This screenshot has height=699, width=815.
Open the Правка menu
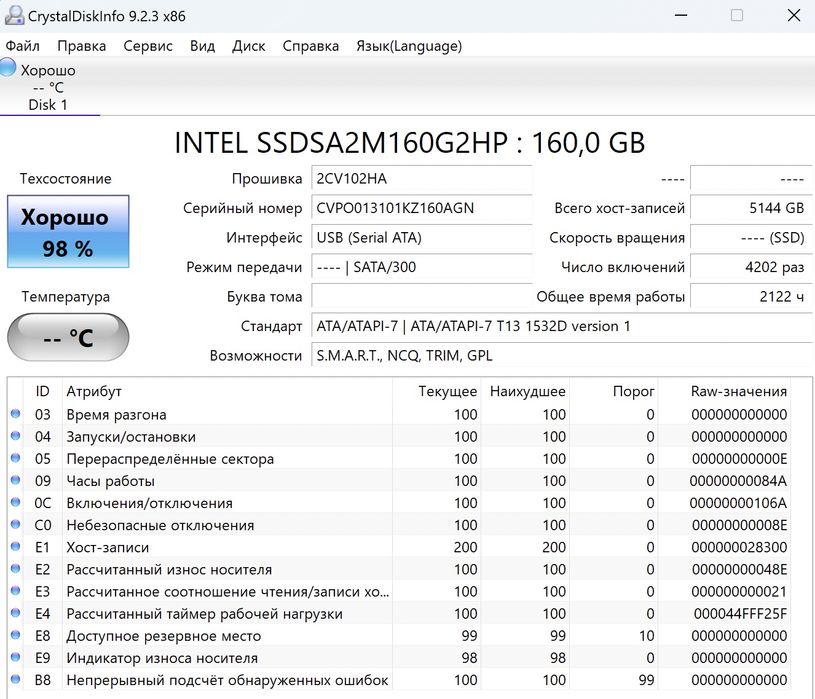[82, 46]
